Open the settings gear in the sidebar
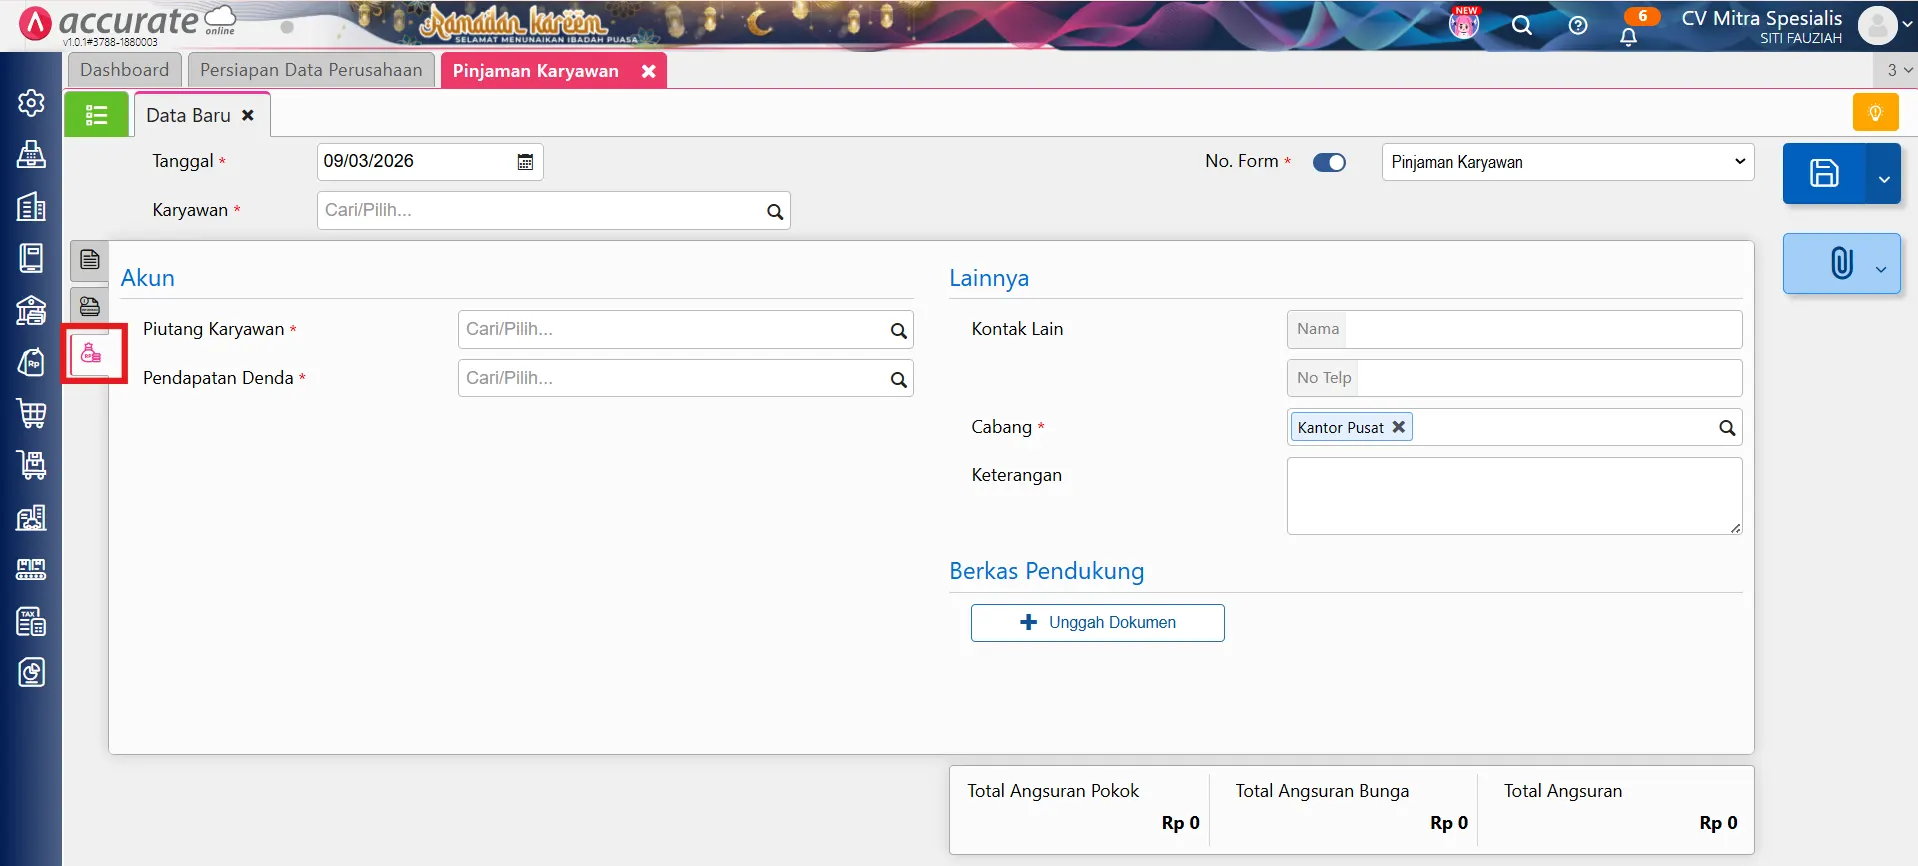 (x=31, y=103)
